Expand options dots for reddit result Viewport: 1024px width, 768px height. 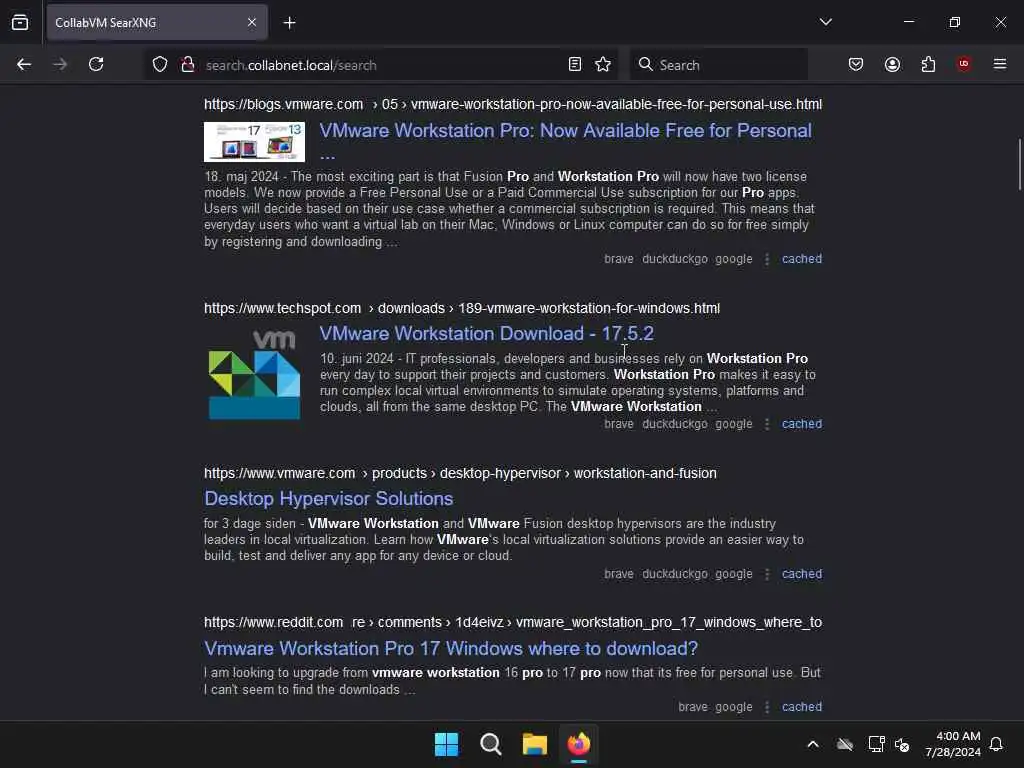pyautogui.click(x=767, y=707)
